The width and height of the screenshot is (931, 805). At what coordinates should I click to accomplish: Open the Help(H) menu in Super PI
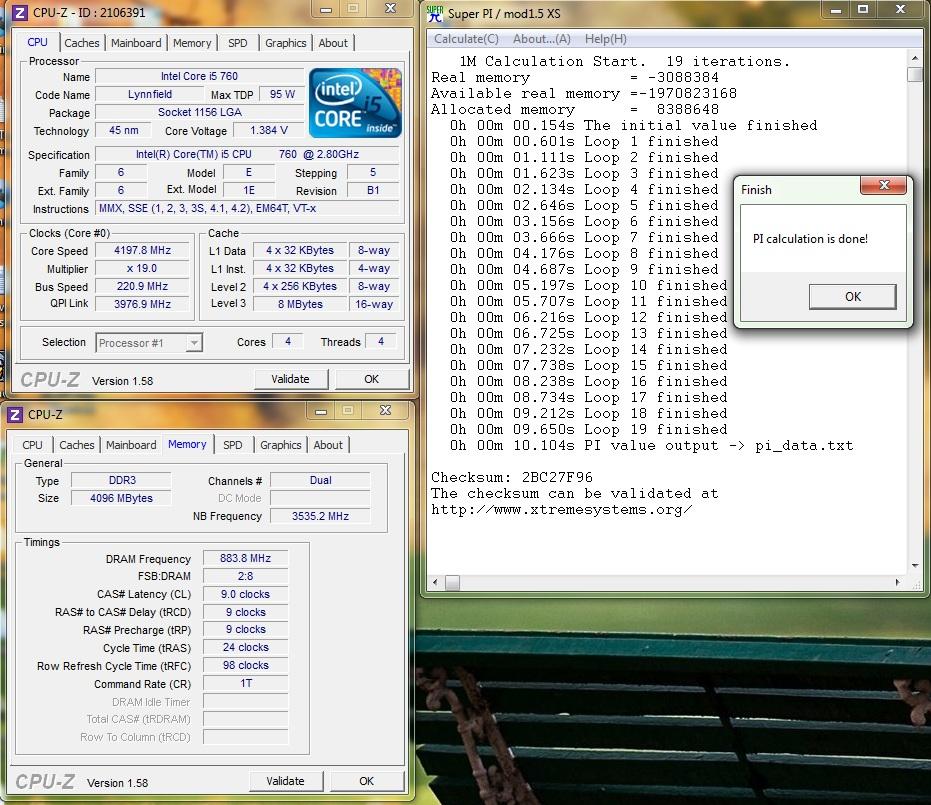click(x=606, y=39)
